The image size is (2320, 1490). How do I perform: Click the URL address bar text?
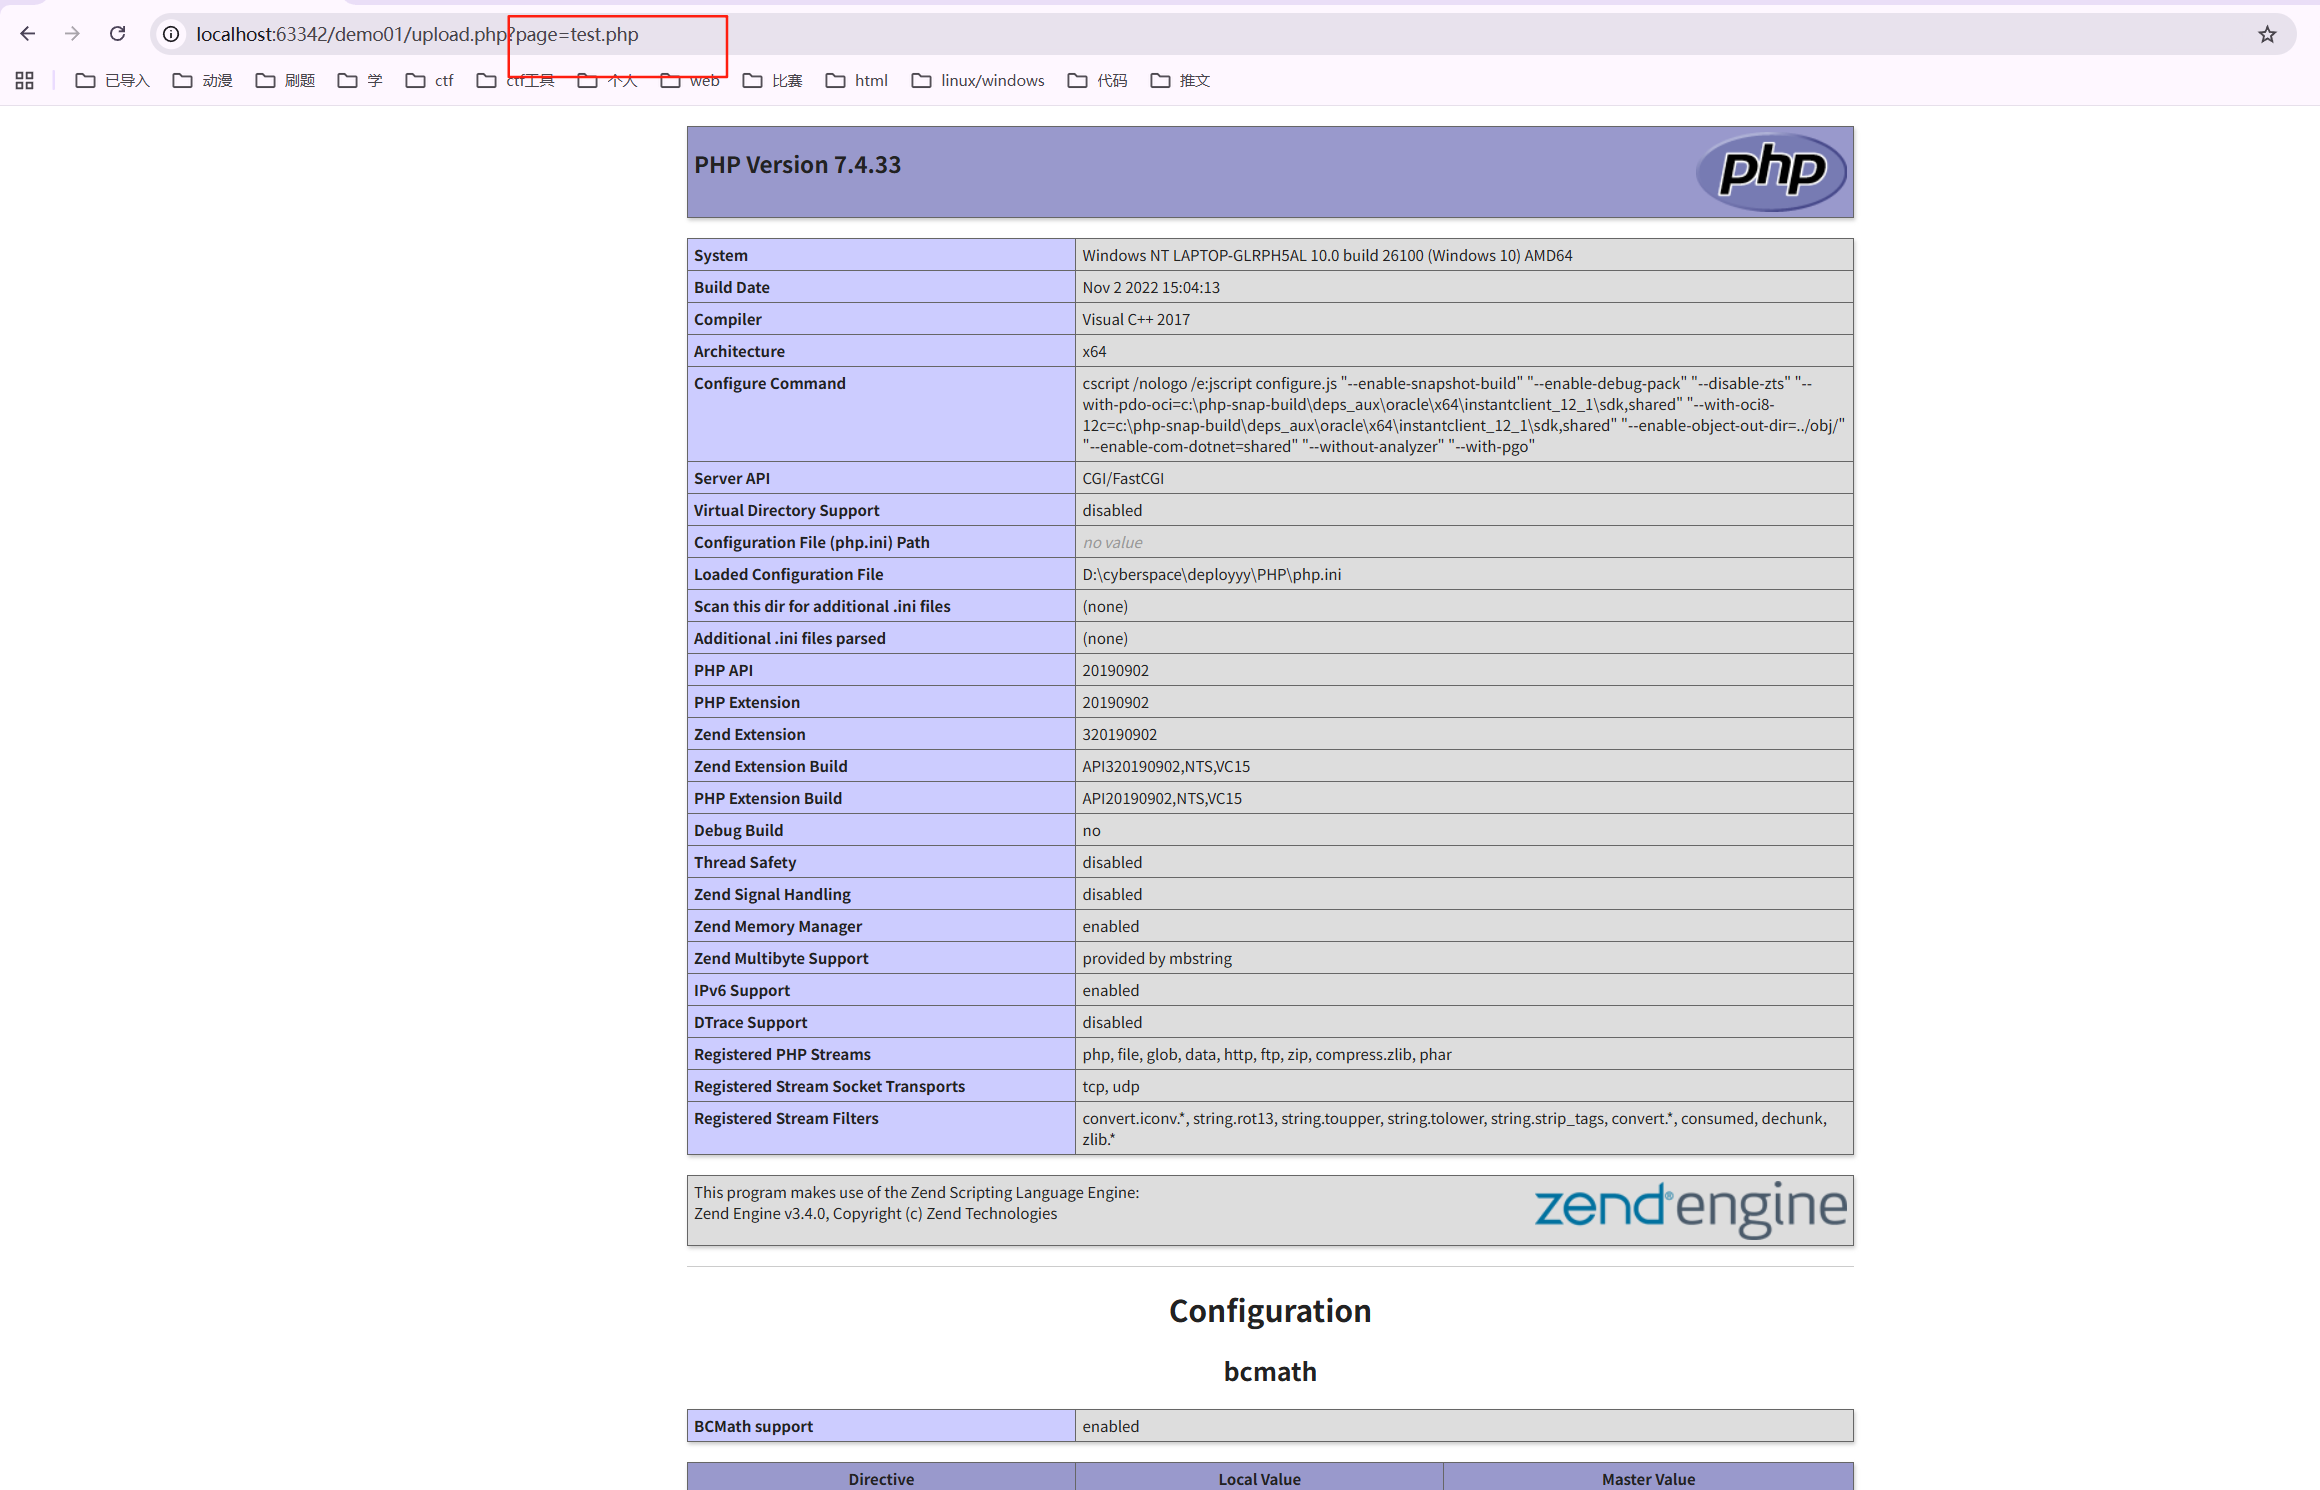pyautogui.click(x=417, y=35)
